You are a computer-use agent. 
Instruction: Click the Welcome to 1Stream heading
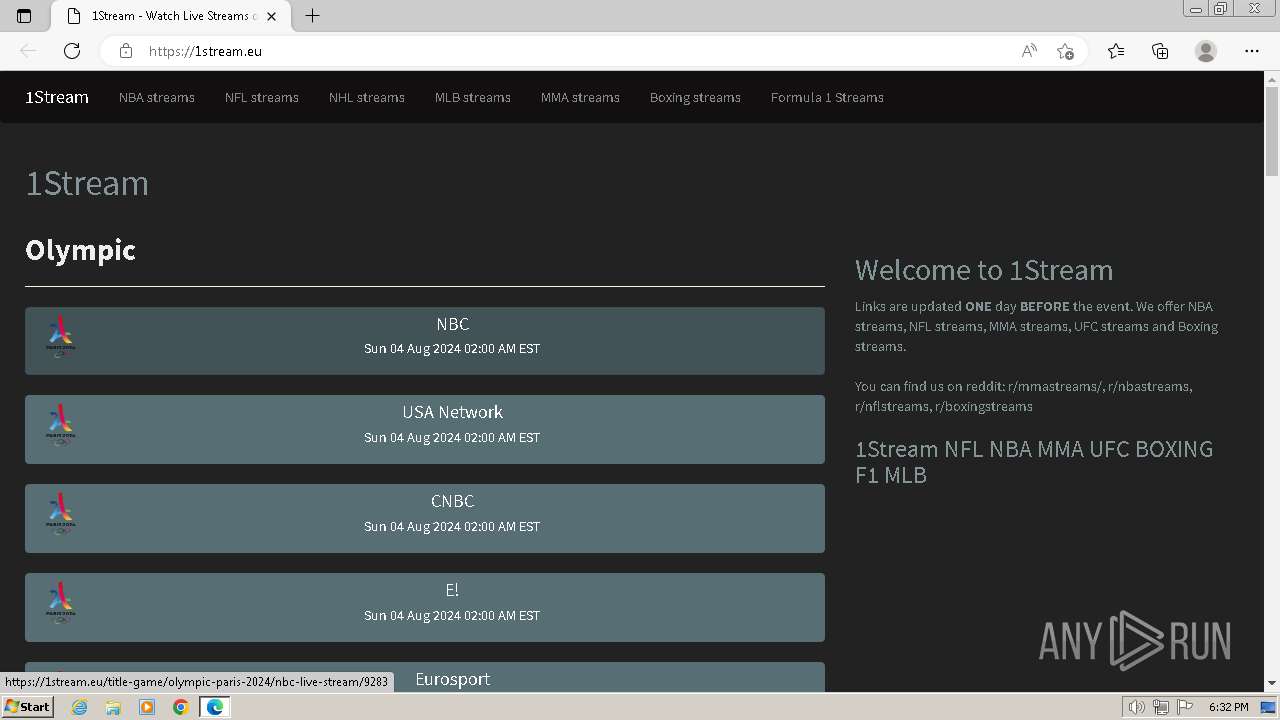[984, 270]
